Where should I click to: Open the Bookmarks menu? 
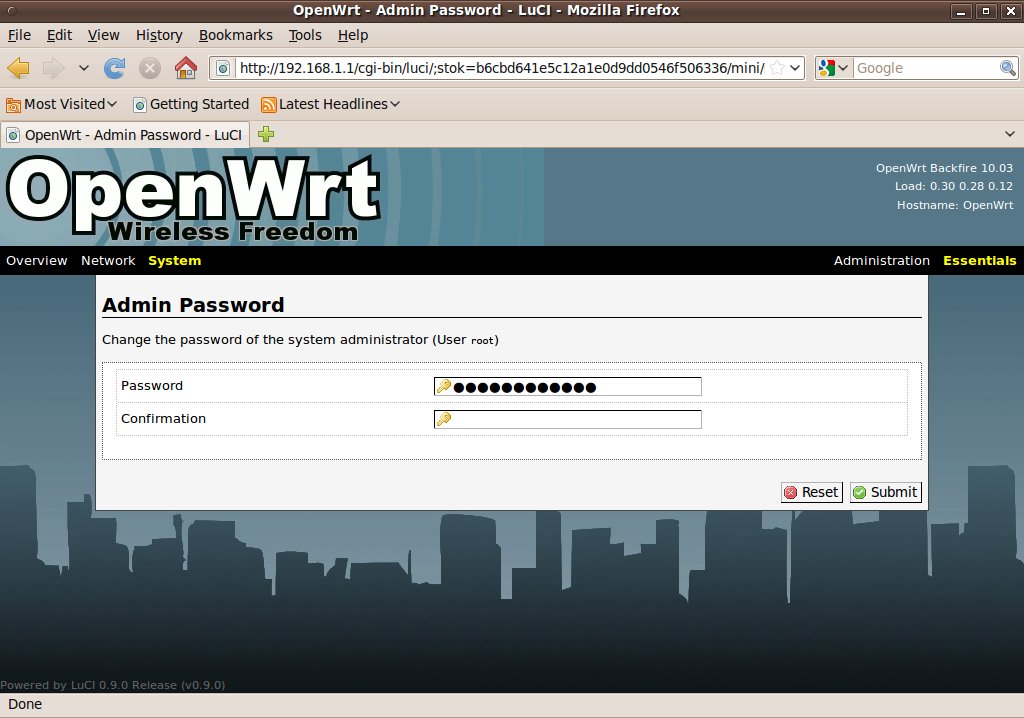pyautogui.click(x=235, y=35)
